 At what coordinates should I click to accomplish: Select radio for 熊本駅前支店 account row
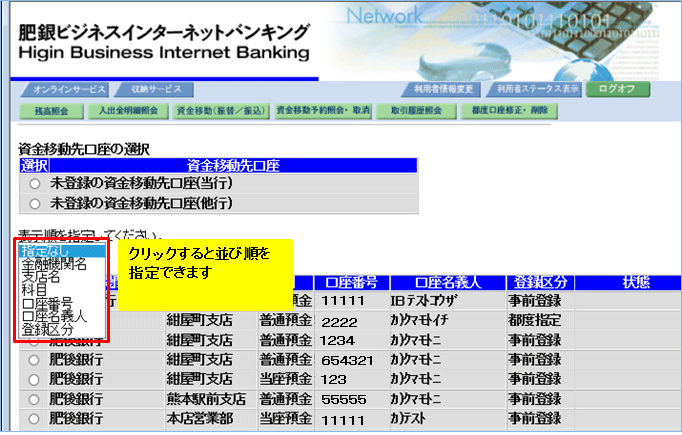[35, 397]
